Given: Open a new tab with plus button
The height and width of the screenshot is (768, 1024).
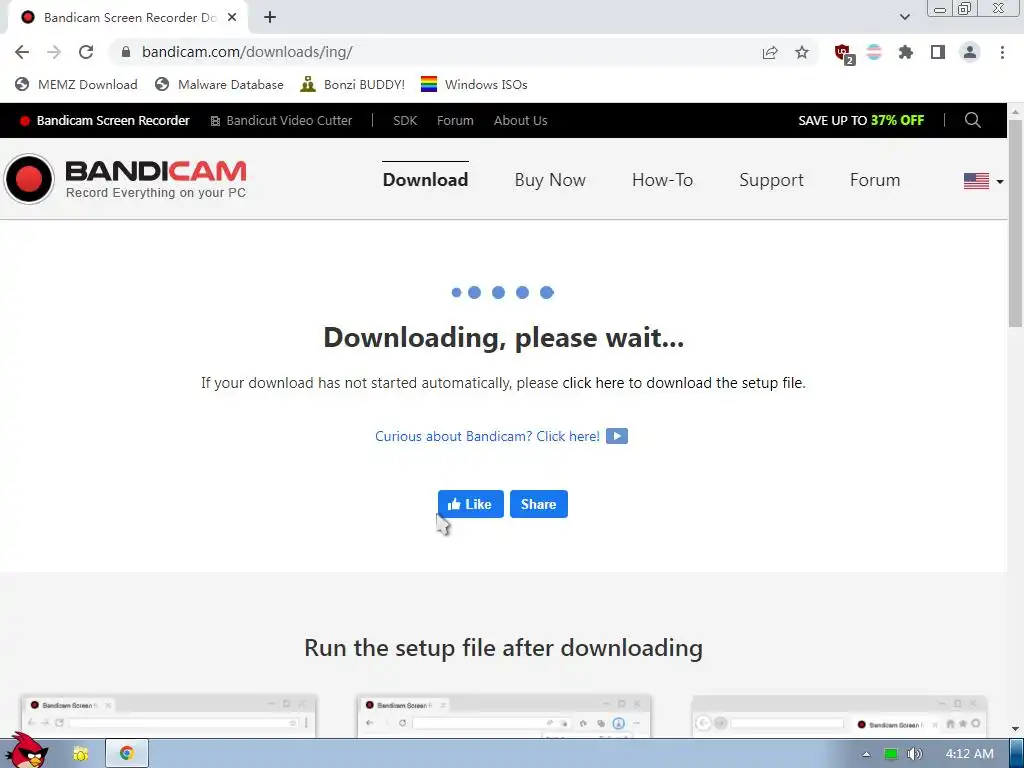Looking at the screenshot, I should click(270, 18).
